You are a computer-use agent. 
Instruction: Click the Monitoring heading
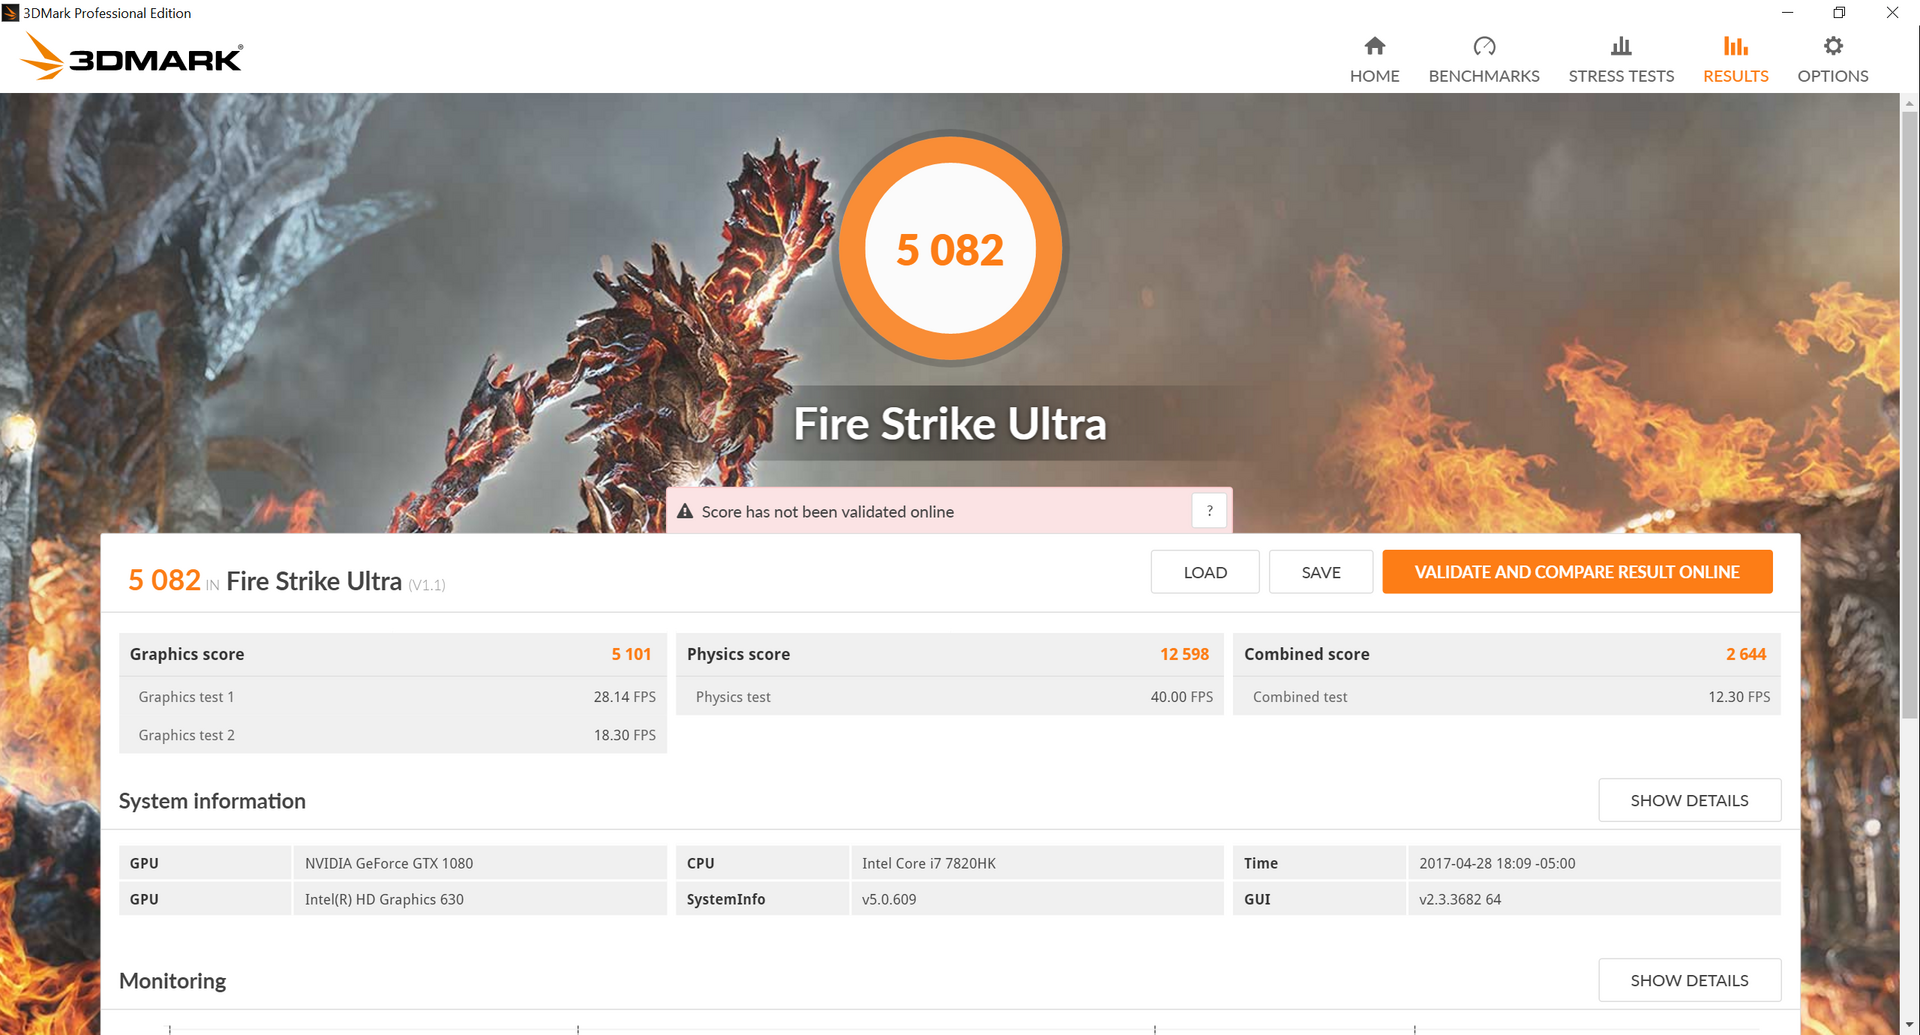pyautogui.click(x=172, y=981)
